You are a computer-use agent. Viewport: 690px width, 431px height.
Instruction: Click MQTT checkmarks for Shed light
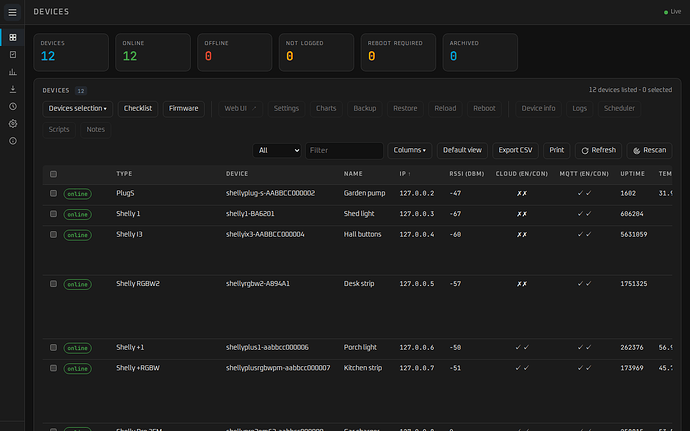pyautogui.click(x=584, y=214)
